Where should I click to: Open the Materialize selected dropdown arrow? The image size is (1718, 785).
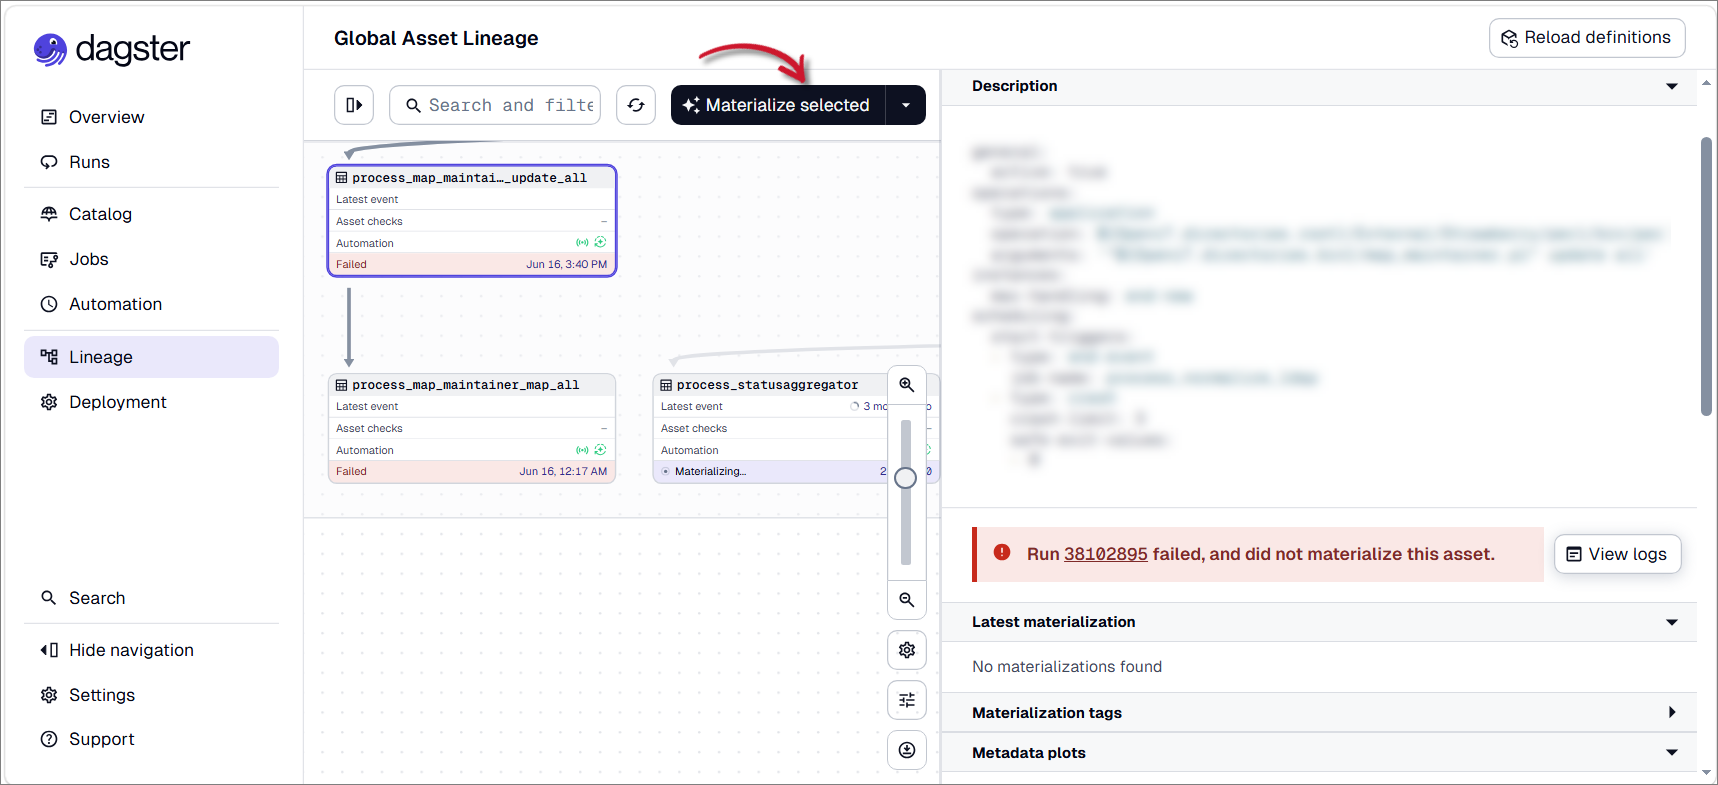[x=906, y=105]
